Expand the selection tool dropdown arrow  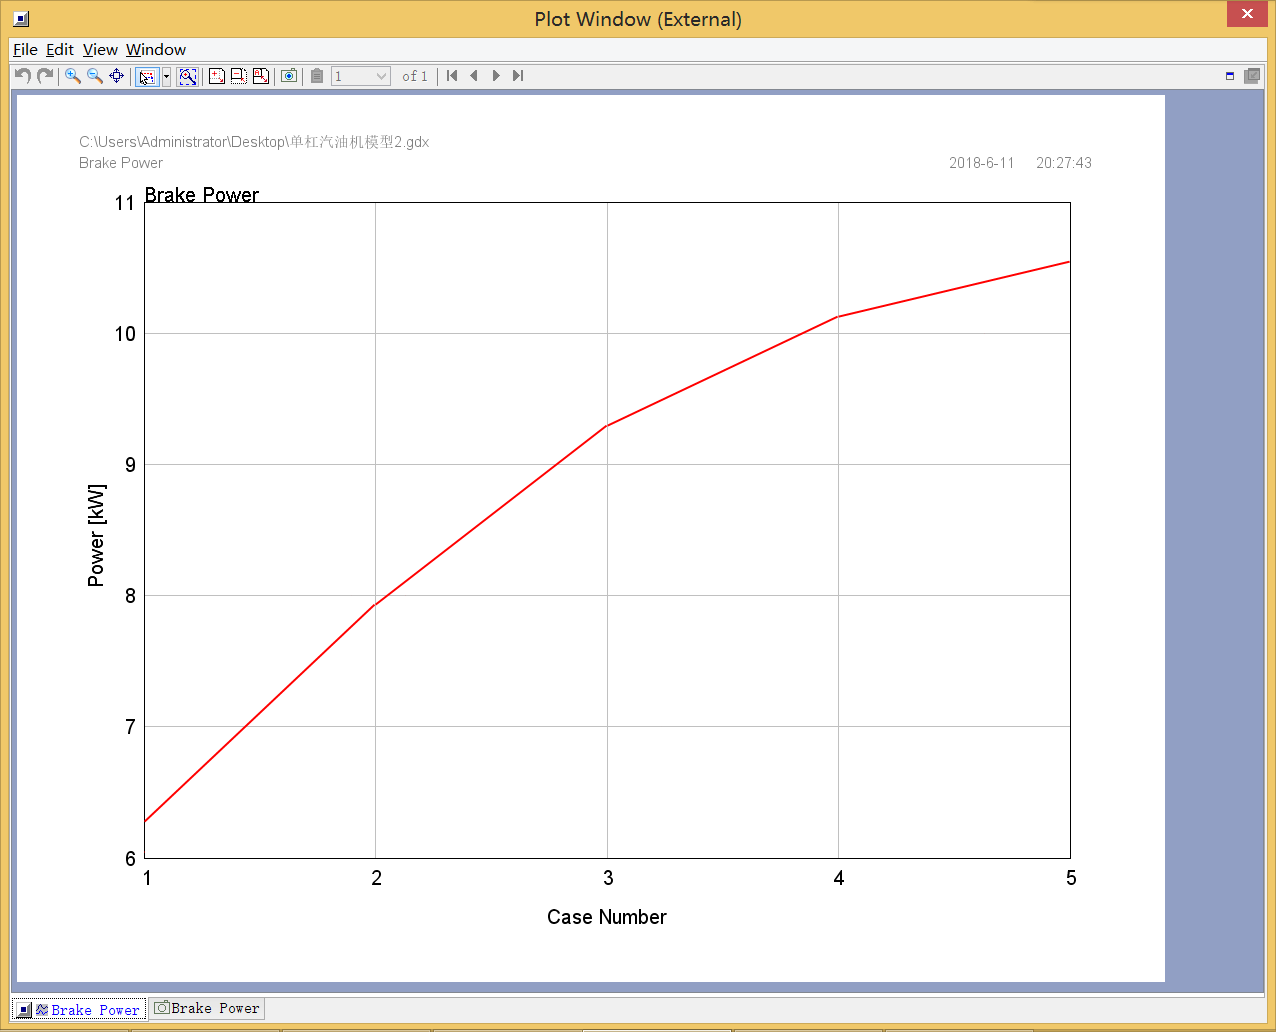click(x=166, y=77)
